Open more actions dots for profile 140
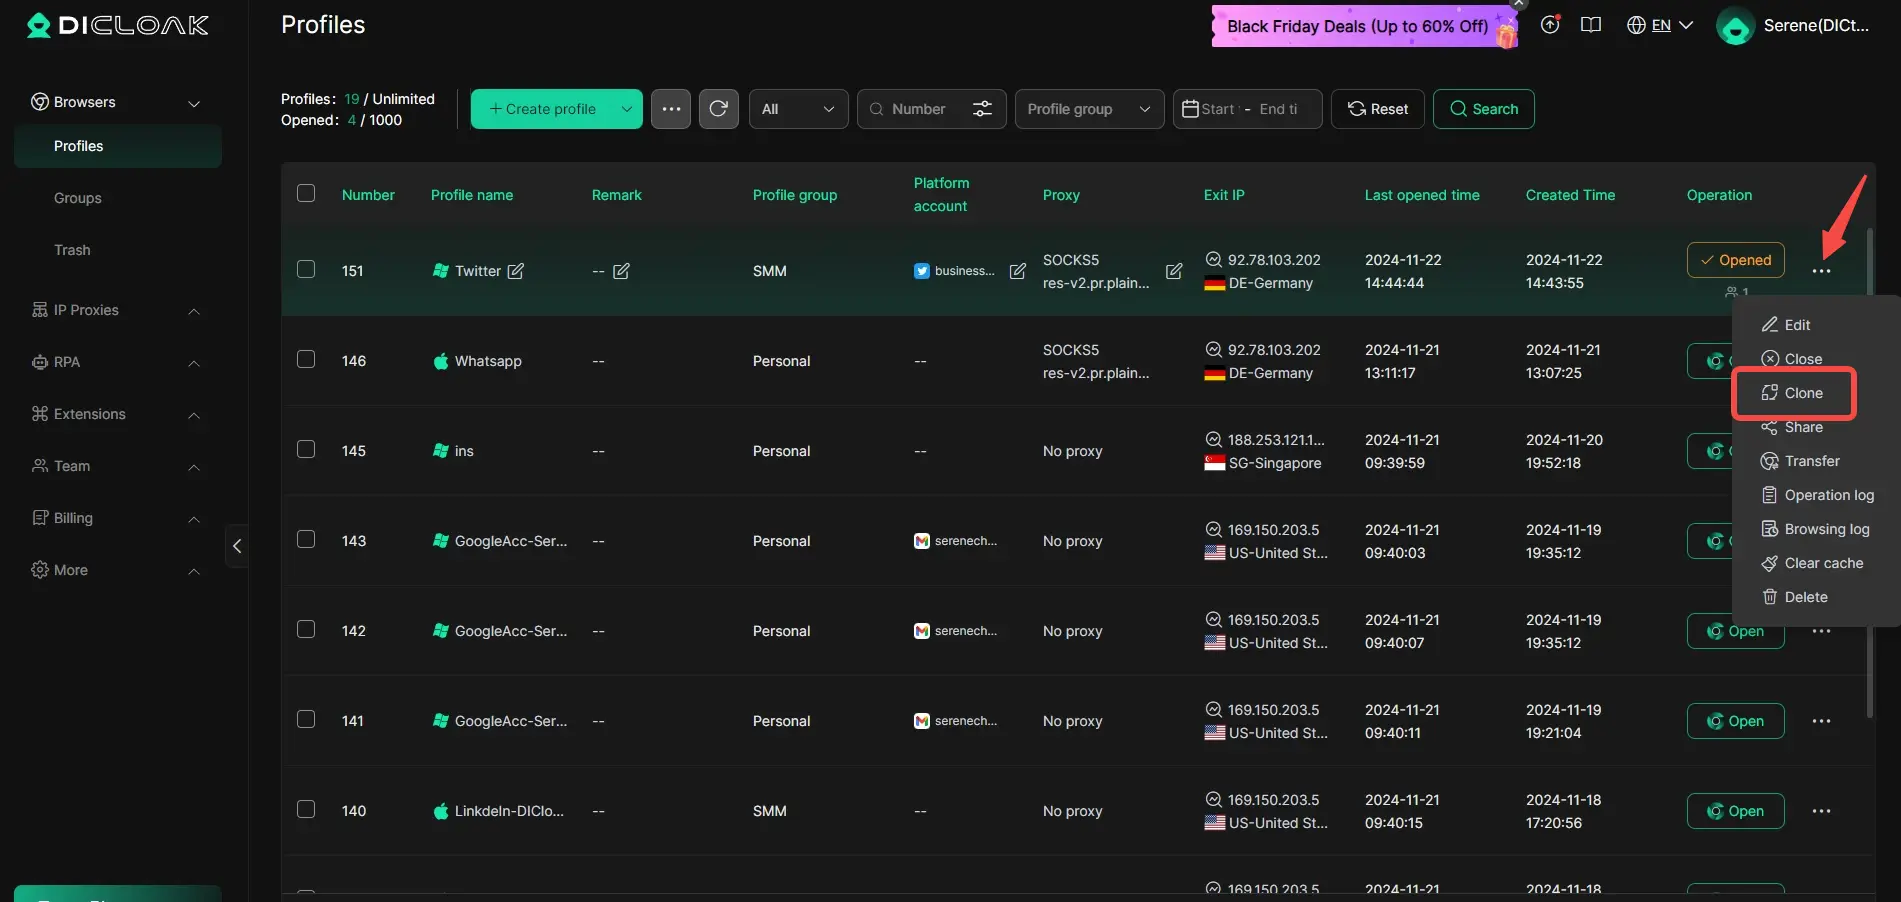1901x902 pixels. tap(1822, 811)
